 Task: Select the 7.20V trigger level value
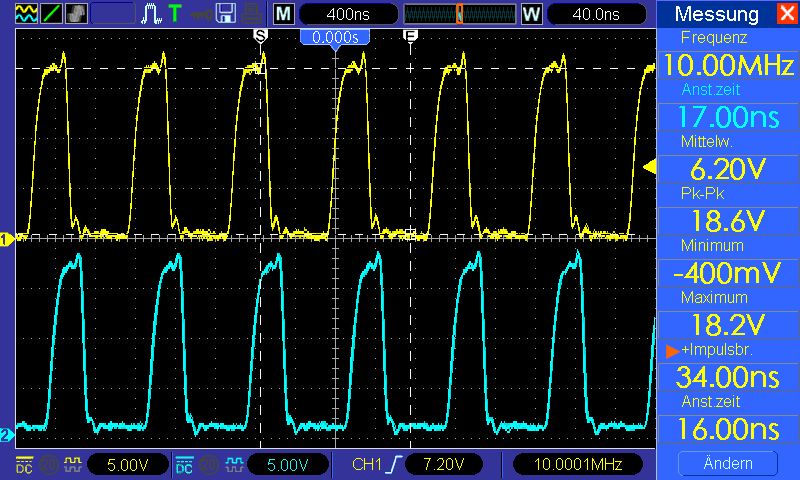(x=443, y=464)
